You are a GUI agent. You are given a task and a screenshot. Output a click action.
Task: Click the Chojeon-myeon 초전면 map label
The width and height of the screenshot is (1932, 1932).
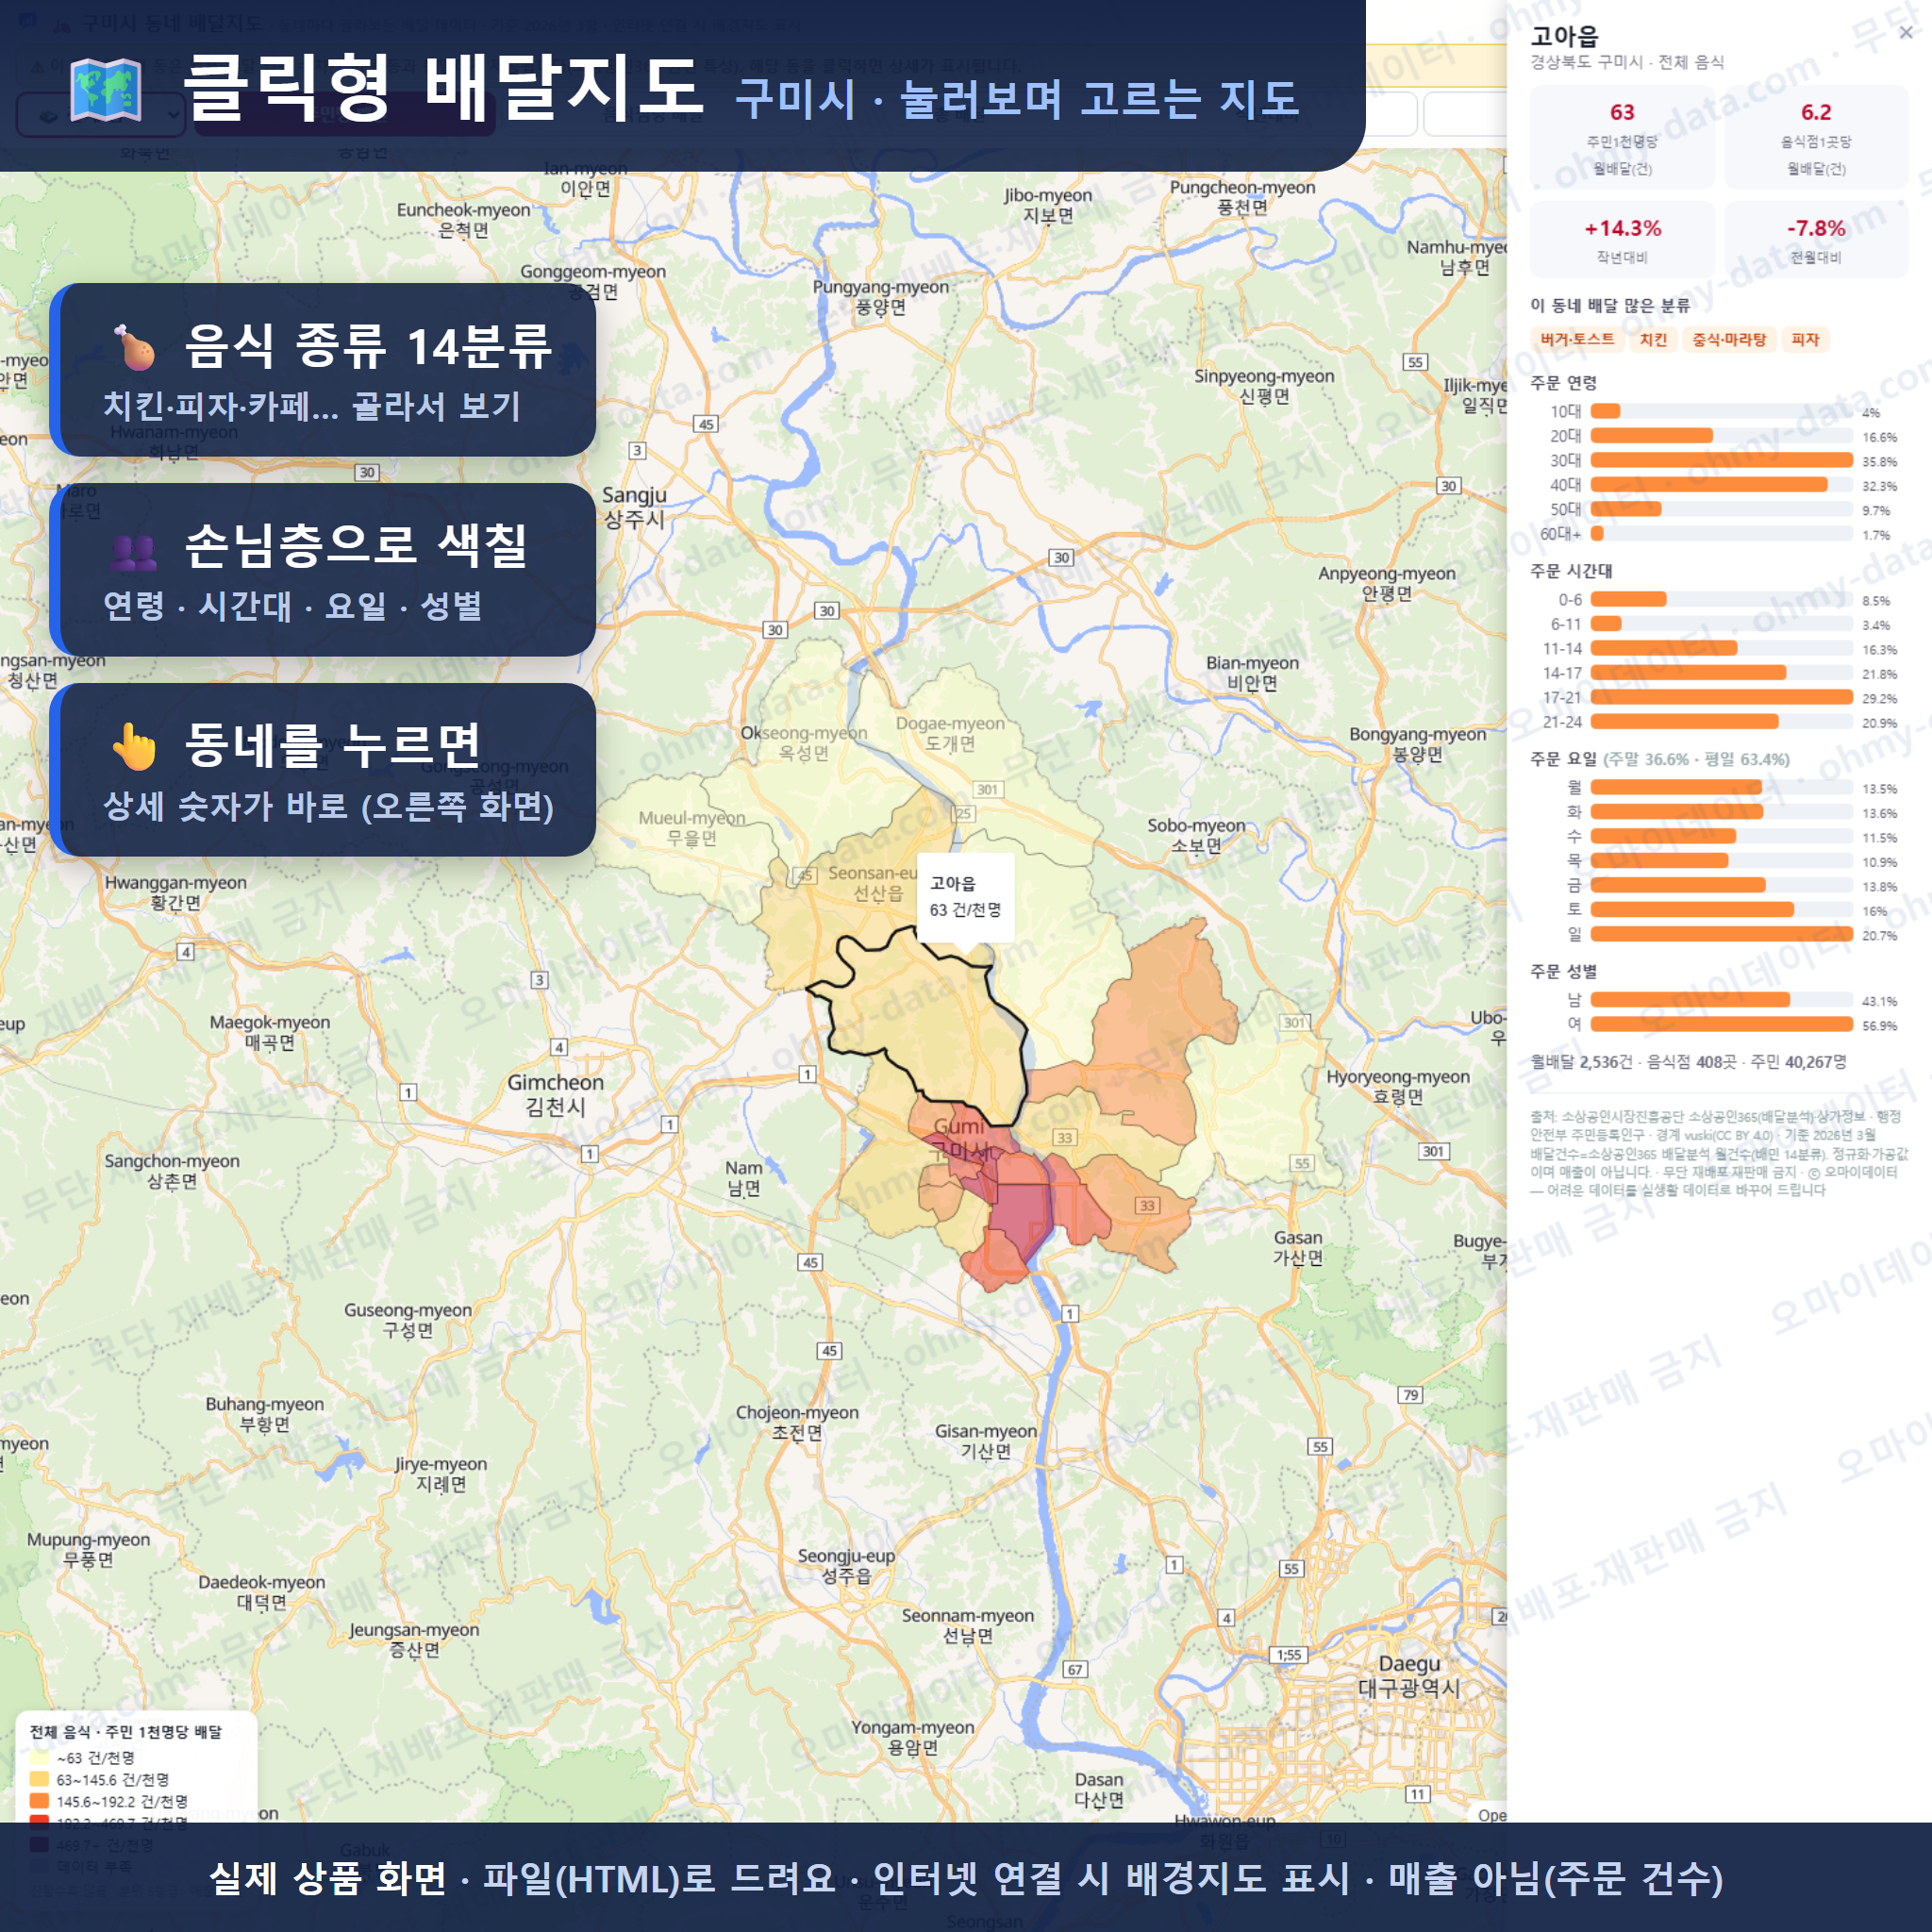(797, 1422)
